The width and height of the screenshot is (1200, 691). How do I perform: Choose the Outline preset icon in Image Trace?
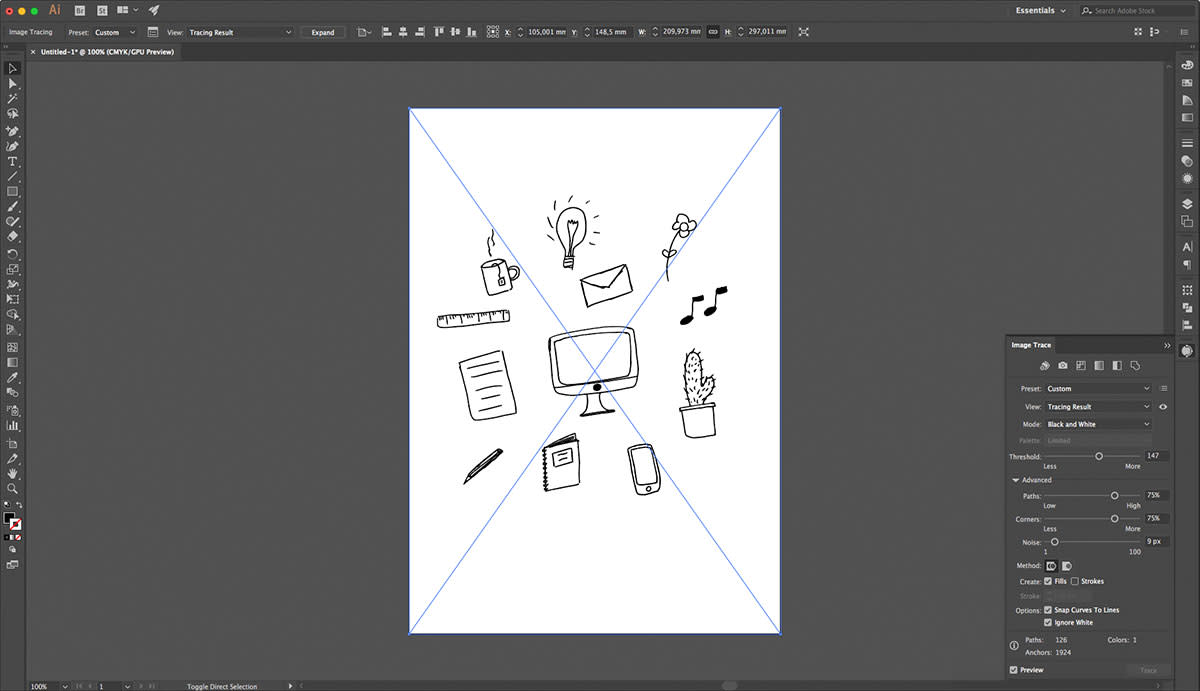[x=1135, y=366]
